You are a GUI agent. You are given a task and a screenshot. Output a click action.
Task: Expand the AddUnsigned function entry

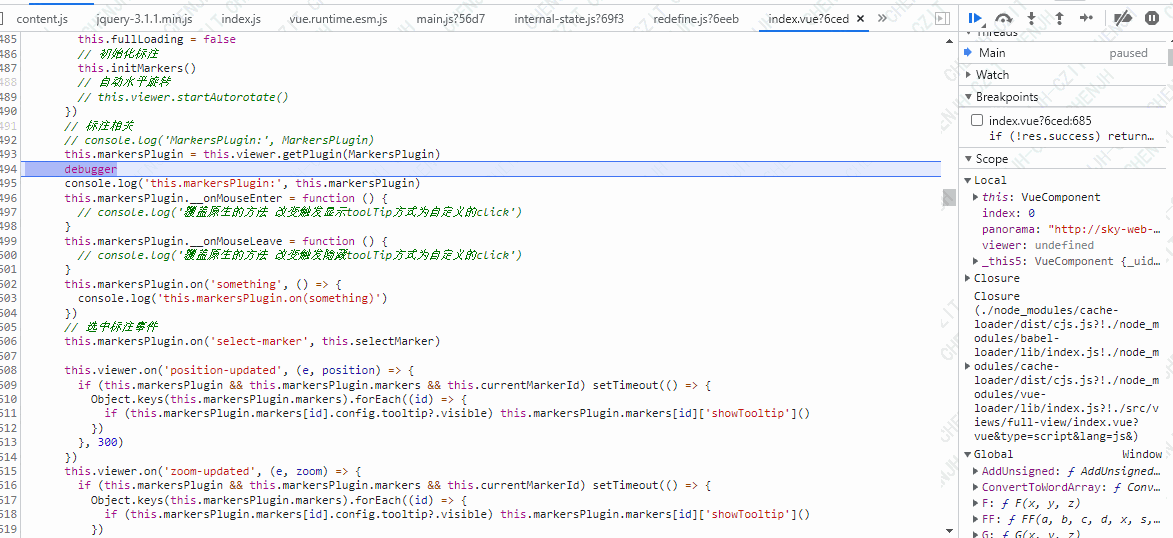point(976,471)
